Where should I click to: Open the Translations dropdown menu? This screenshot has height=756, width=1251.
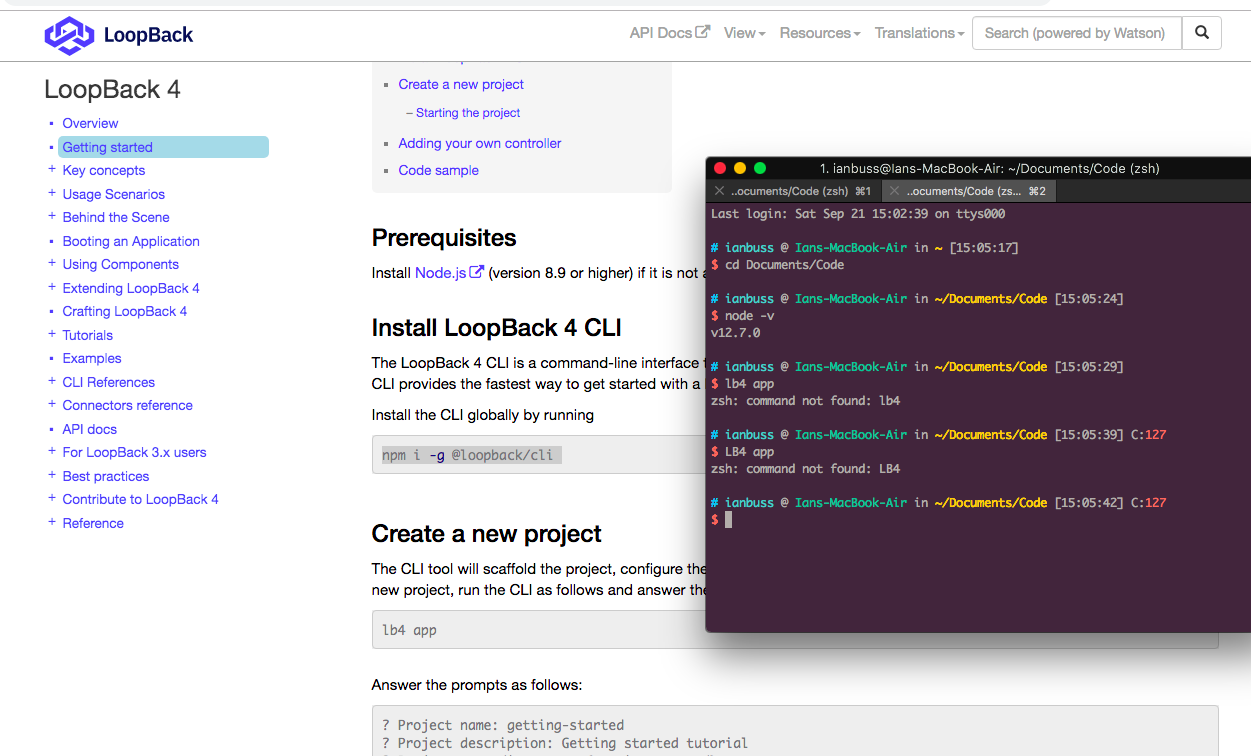[x=919, y=33]
